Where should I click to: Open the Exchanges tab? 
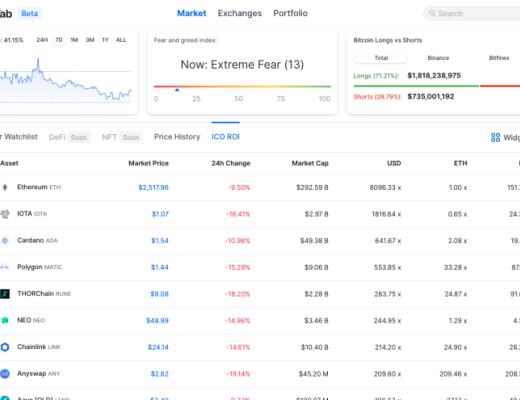[x=240, y=13]
